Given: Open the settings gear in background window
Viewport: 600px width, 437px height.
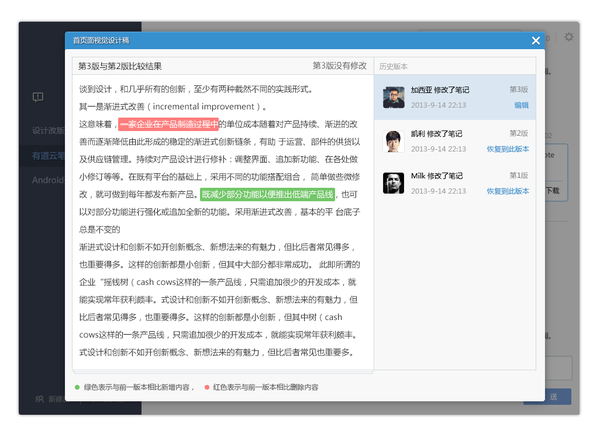Looking at the screenshot, I should click(x=569, y=37).
